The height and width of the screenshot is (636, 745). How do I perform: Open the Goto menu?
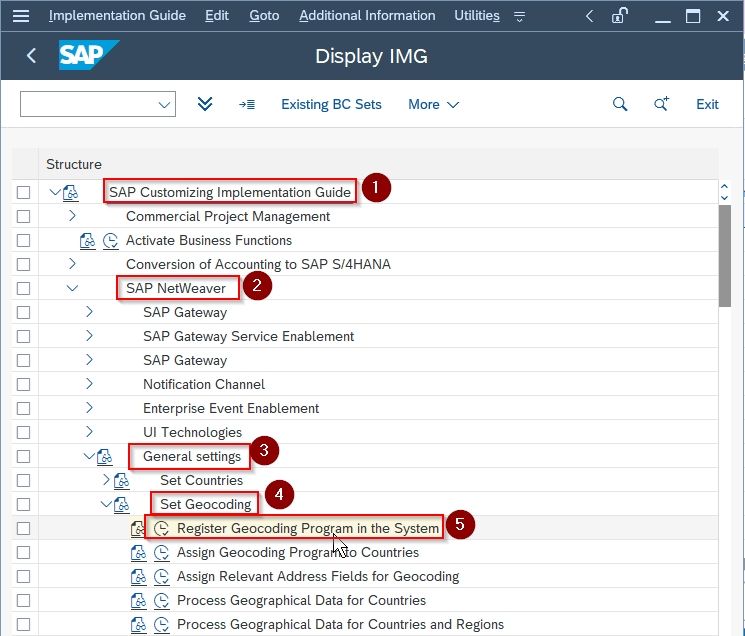[x=264, y=16]
